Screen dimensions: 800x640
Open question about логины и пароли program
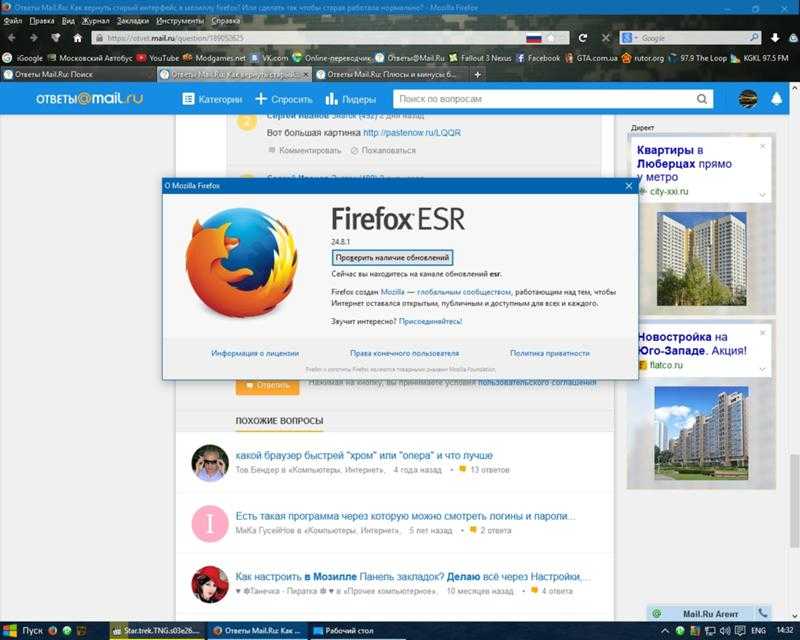405,516
